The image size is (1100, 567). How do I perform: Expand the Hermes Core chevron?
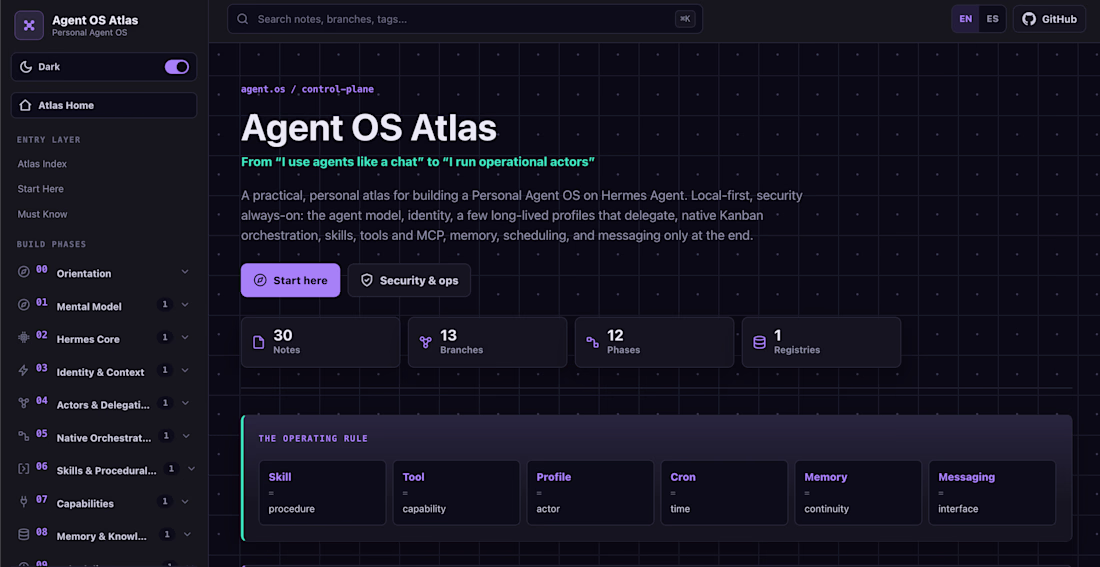pyautogui.click(x=185, y=338)
